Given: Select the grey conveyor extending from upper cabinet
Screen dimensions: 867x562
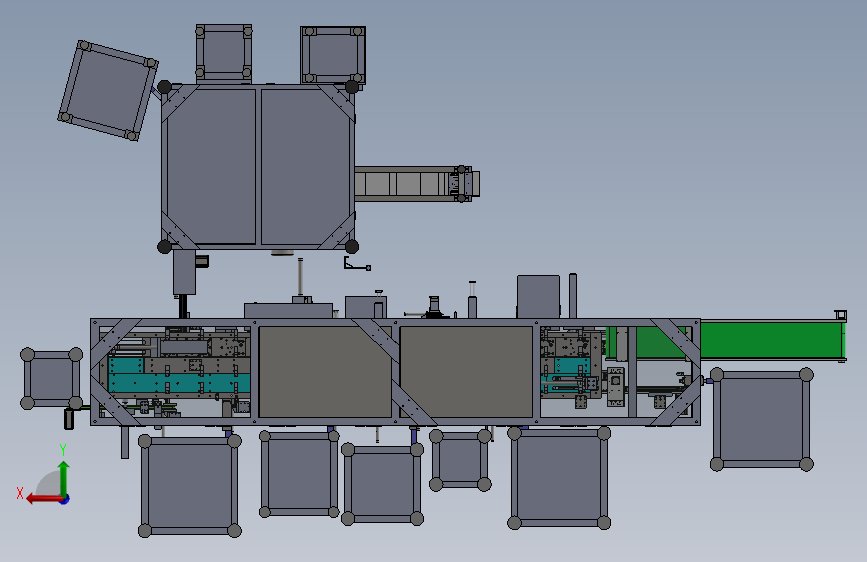Looking at the screenshot, I should pyautogui.click(x=416, y=184).
